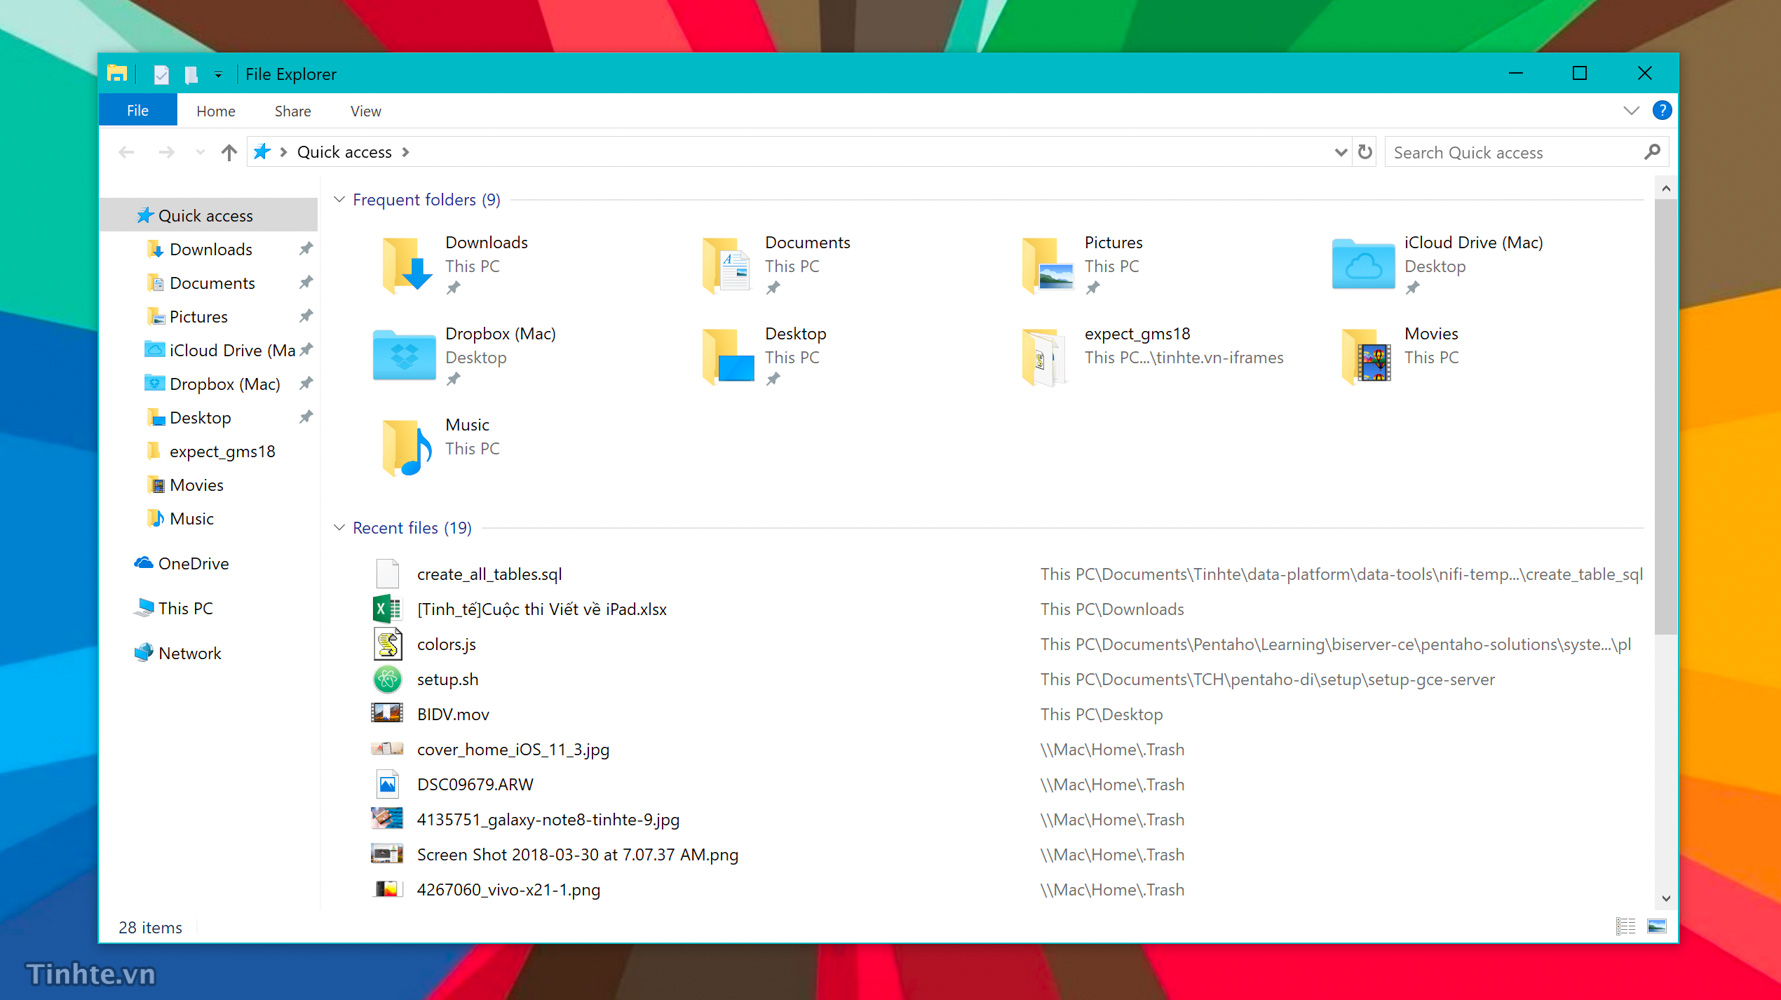This screenshot has width=1781, height=1000.
Task: Collapse the Recent files group
Action: pos(339,528)
